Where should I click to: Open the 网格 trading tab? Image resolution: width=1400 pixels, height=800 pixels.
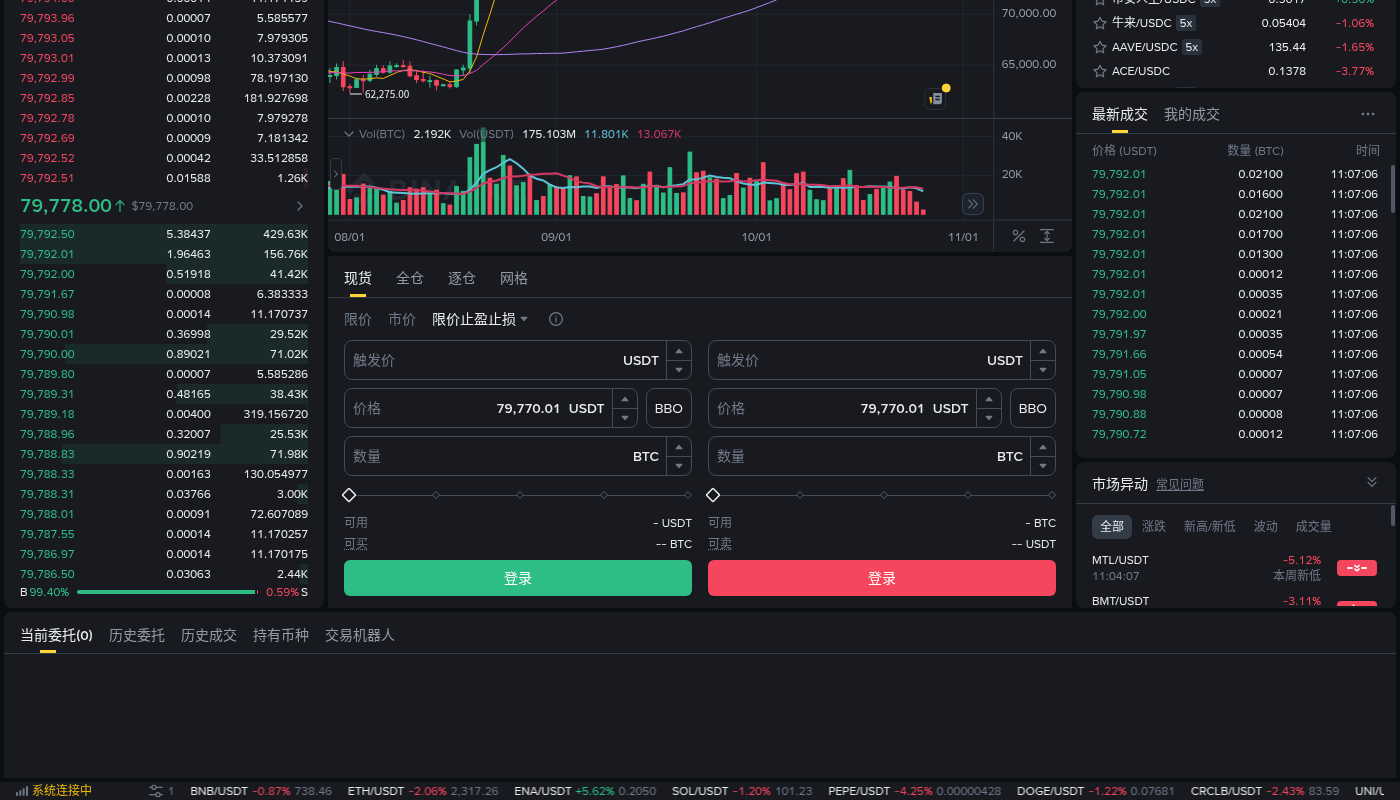click(x=514, y=278)
